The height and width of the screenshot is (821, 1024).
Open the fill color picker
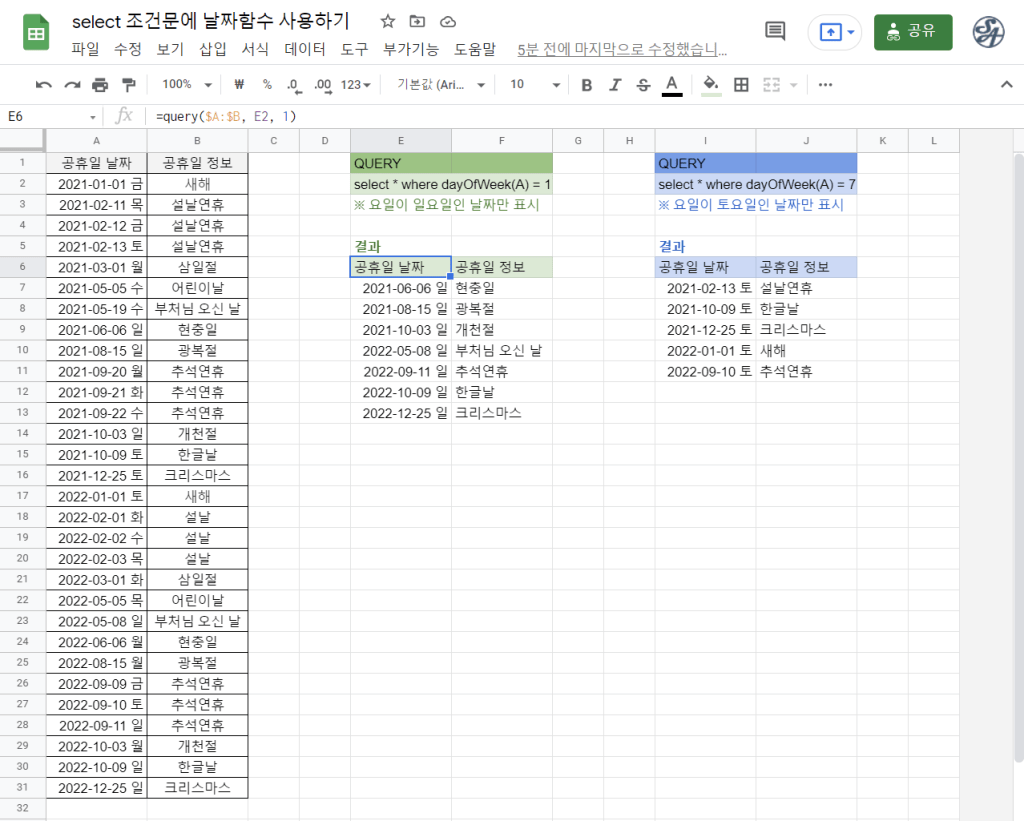pos(710,85)
